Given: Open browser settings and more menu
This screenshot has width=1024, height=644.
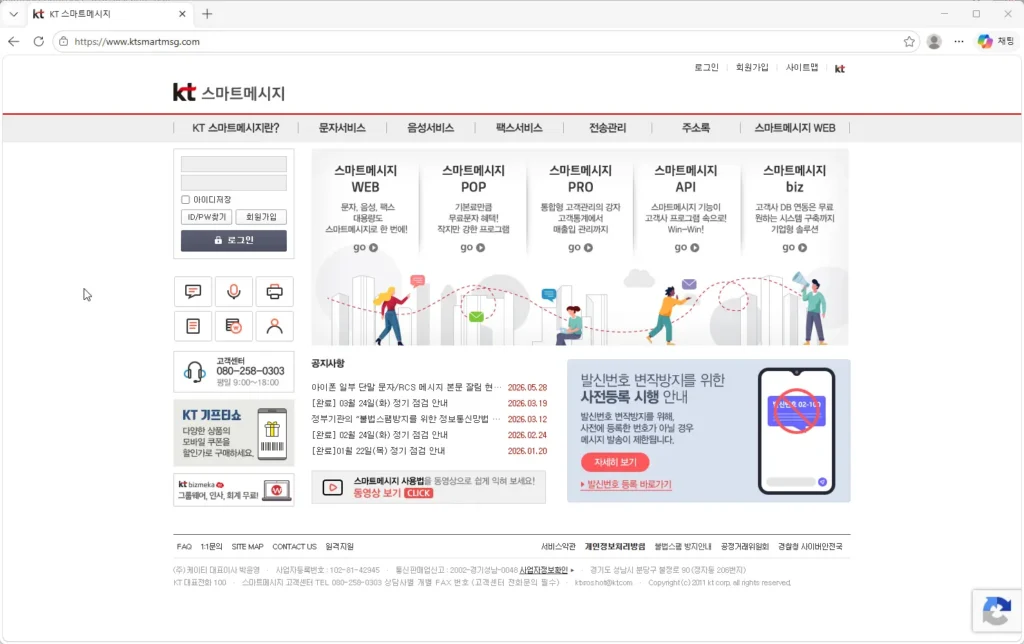Looking at the screenshot, I should point(959,41).
